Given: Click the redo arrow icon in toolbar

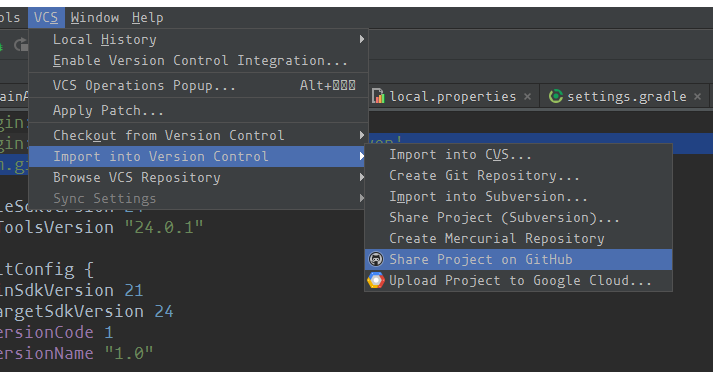Looking at the screenshot, I should [21, 45].
